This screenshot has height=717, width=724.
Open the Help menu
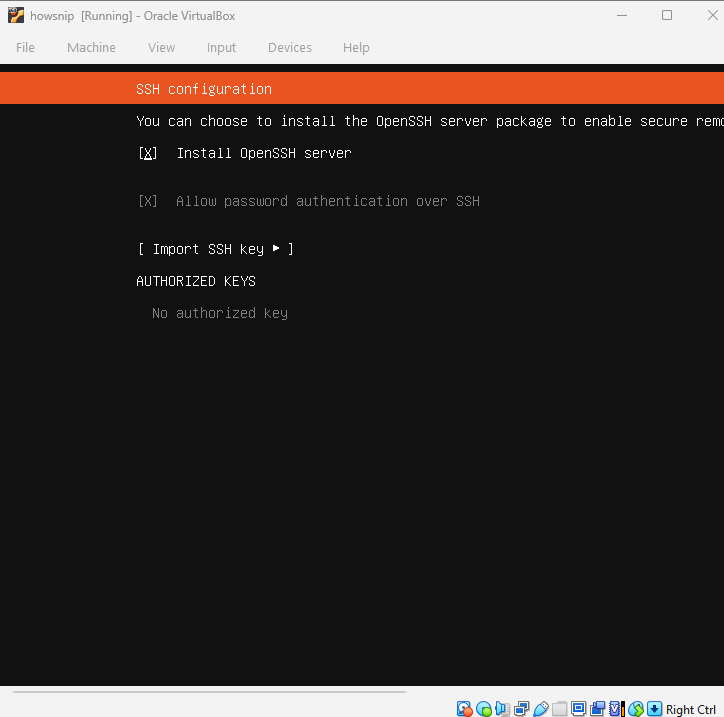point(356,48)
